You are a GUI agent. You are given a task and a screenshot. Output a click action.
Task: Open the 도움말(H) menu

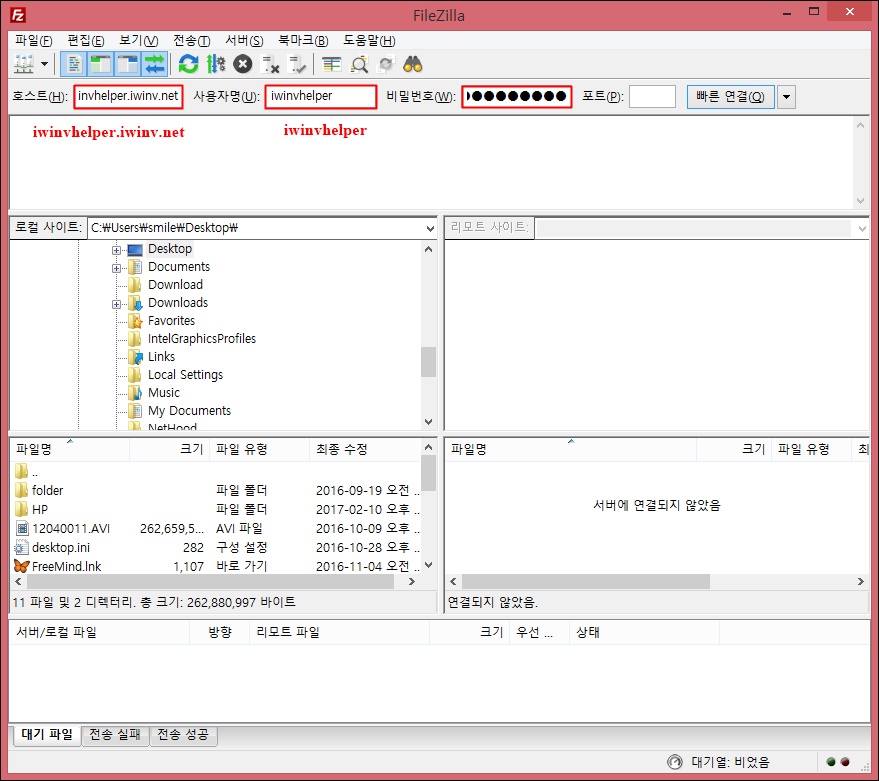tap(369, 40)
